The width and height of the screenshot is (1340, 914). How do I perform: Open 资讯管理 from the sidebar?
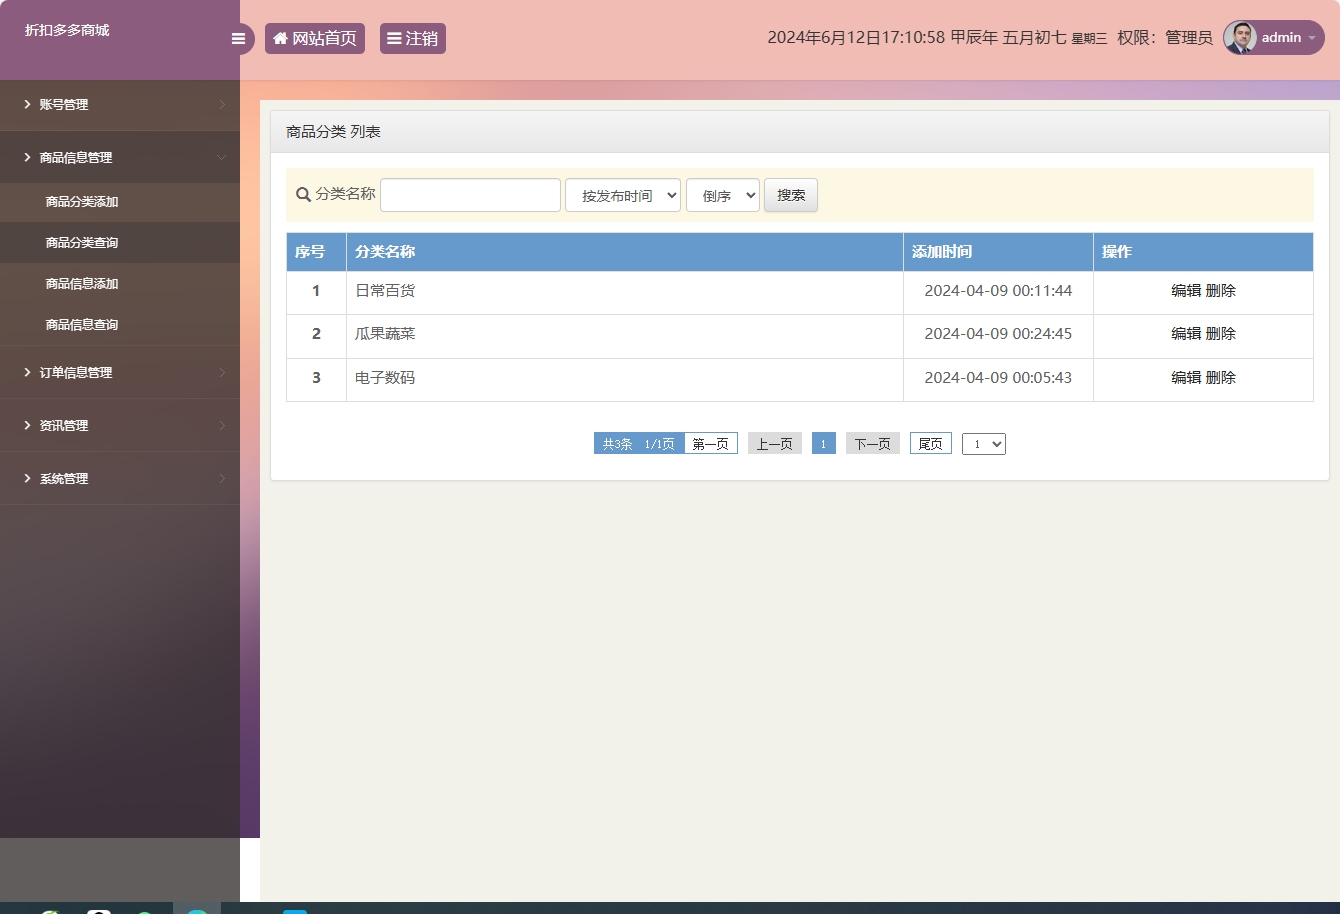coord(63,425)
